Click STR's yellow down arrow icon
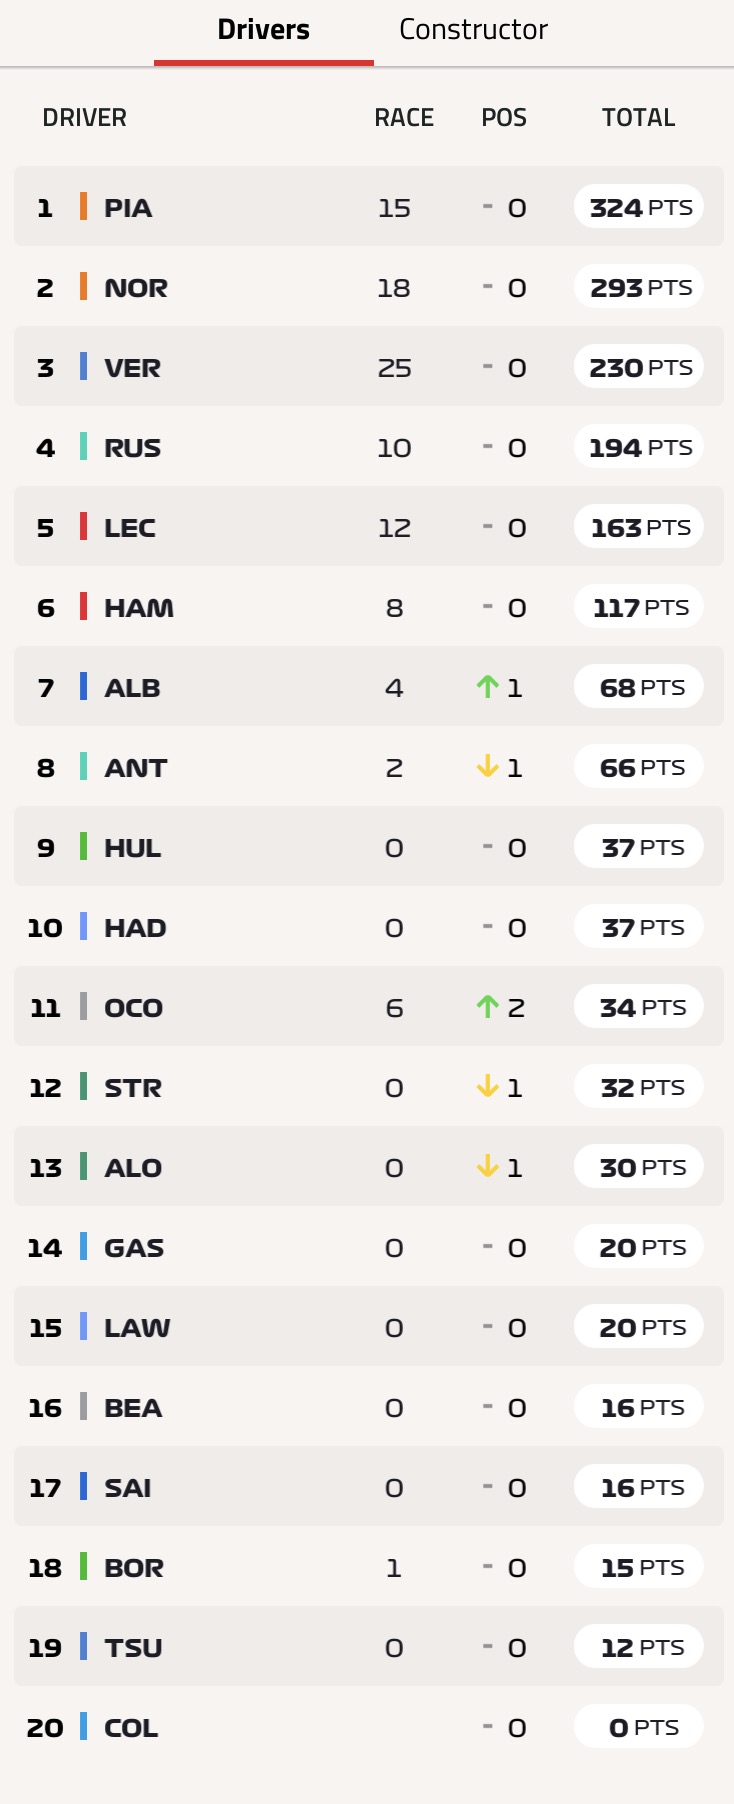The image size is (734, 1804). tap(487, 1086)
